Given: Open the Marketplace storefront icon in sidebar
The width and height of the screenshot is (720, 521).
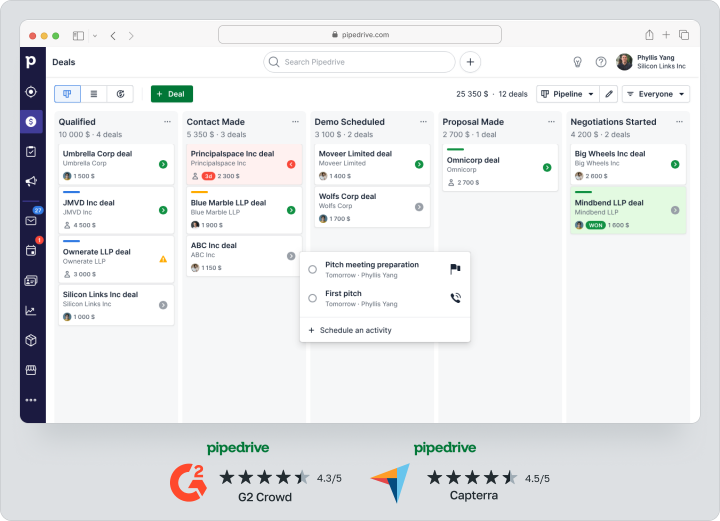Looking at the screenshot, I should tap(31, 370).
